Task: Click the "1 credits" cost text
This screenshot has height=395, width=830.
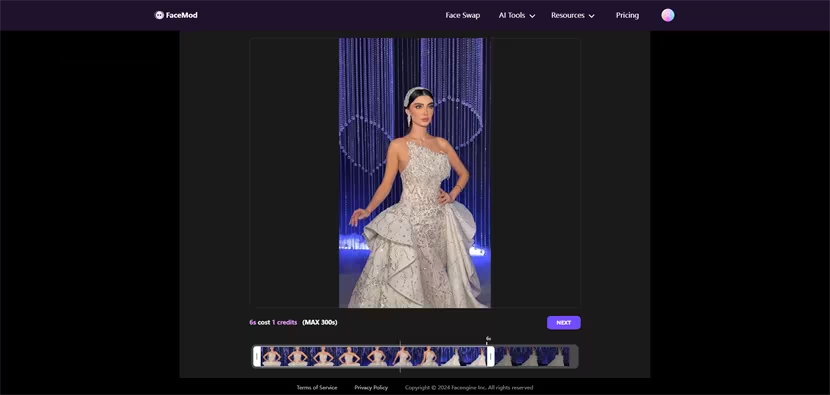Action: [284, 322]
